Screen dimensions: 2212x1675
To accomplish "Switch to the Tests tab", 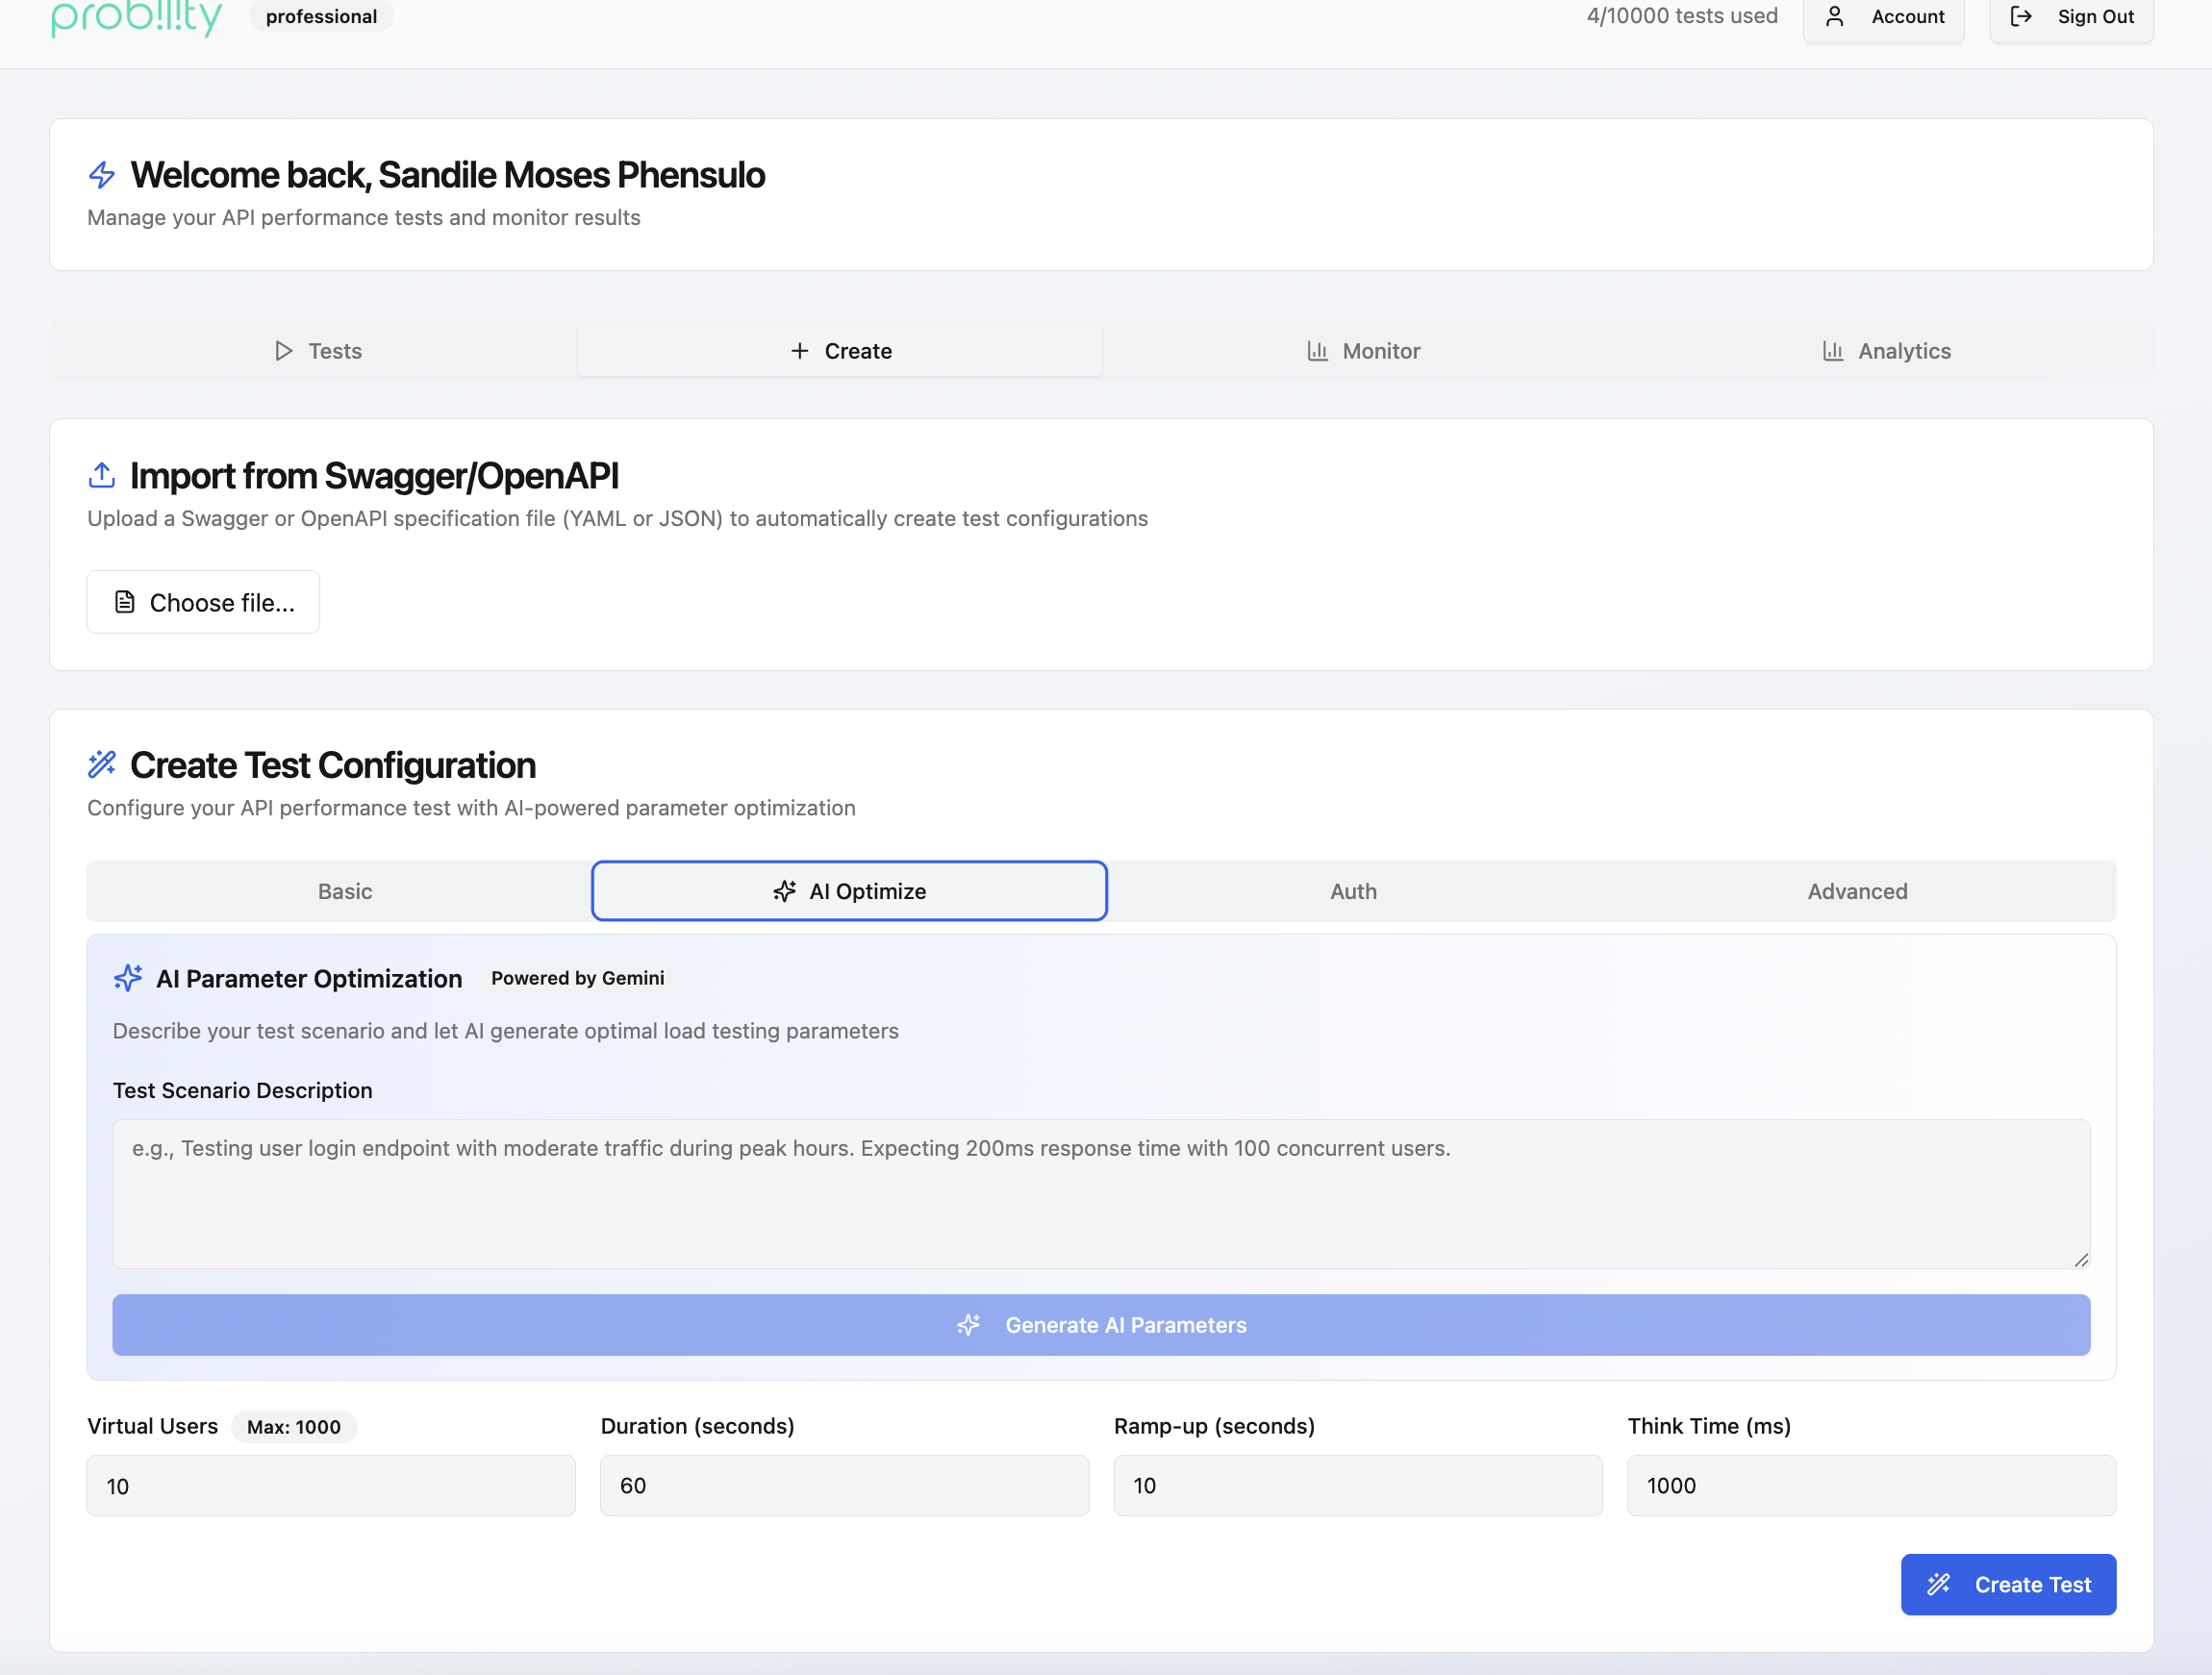I will [x=318, y=351].
